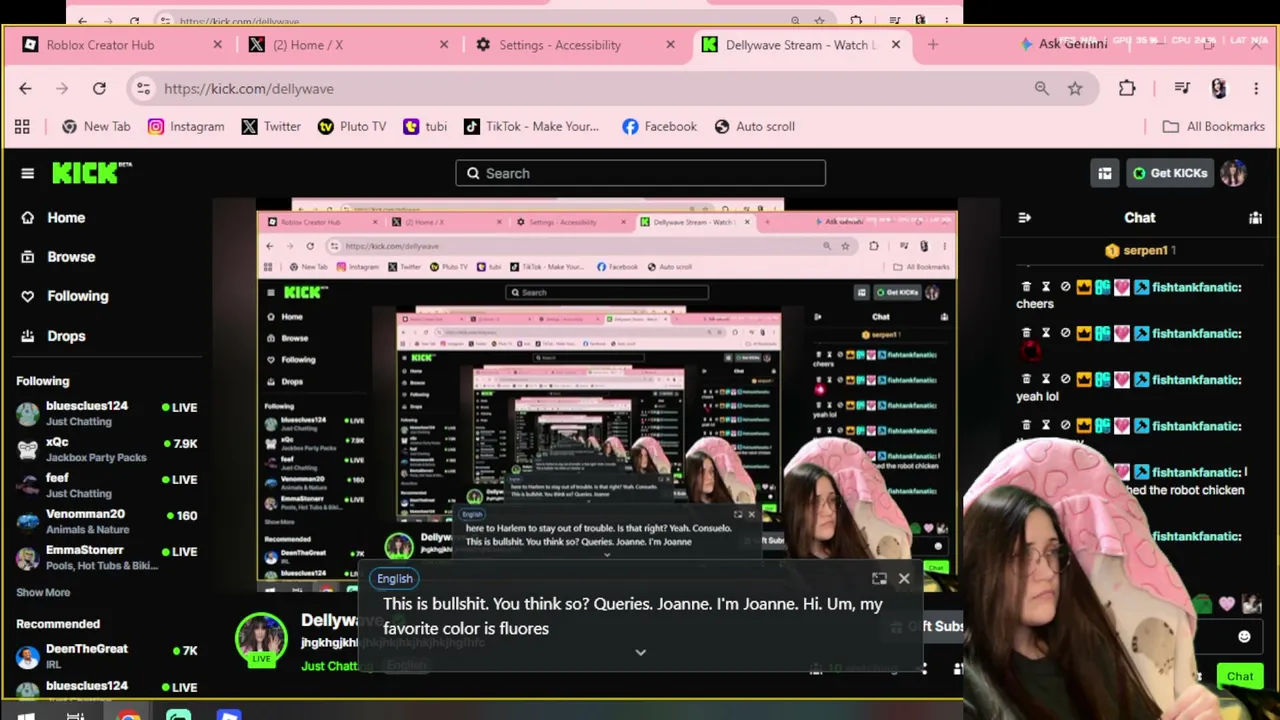Bookmark this page with star

1075,88
